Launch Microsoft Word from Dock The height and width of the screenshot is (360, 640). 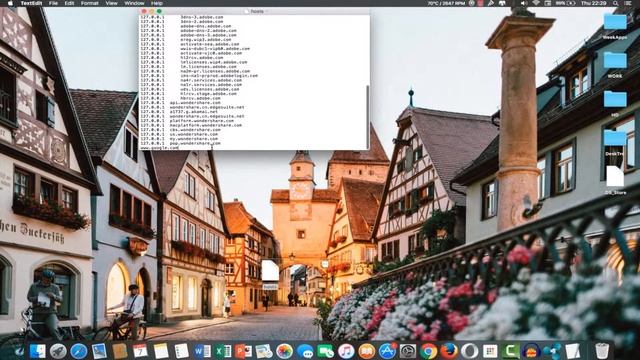[202, 351]
